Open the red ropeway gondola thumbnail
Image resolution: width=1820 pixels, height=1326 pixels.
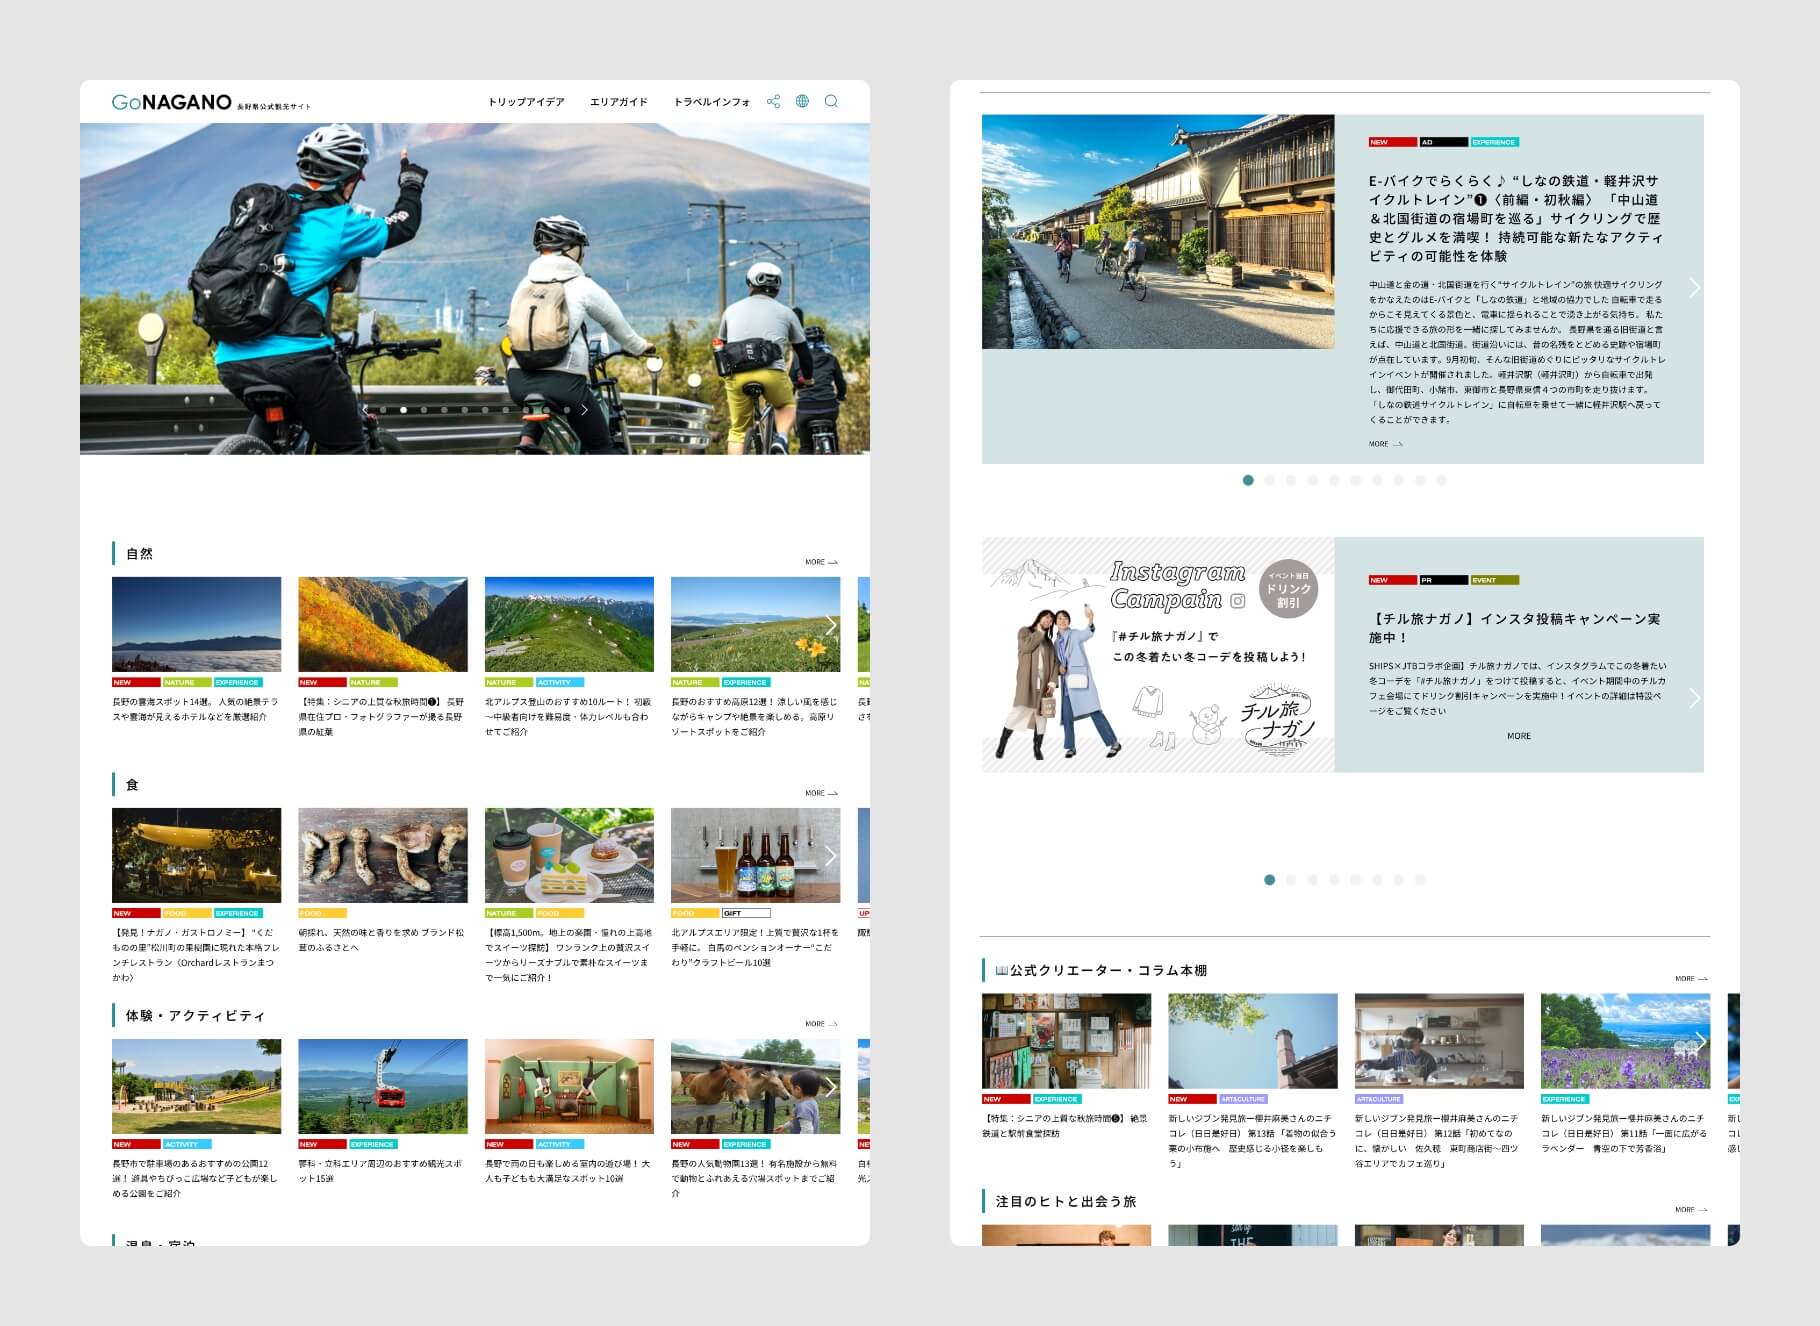click(383, 1086)
